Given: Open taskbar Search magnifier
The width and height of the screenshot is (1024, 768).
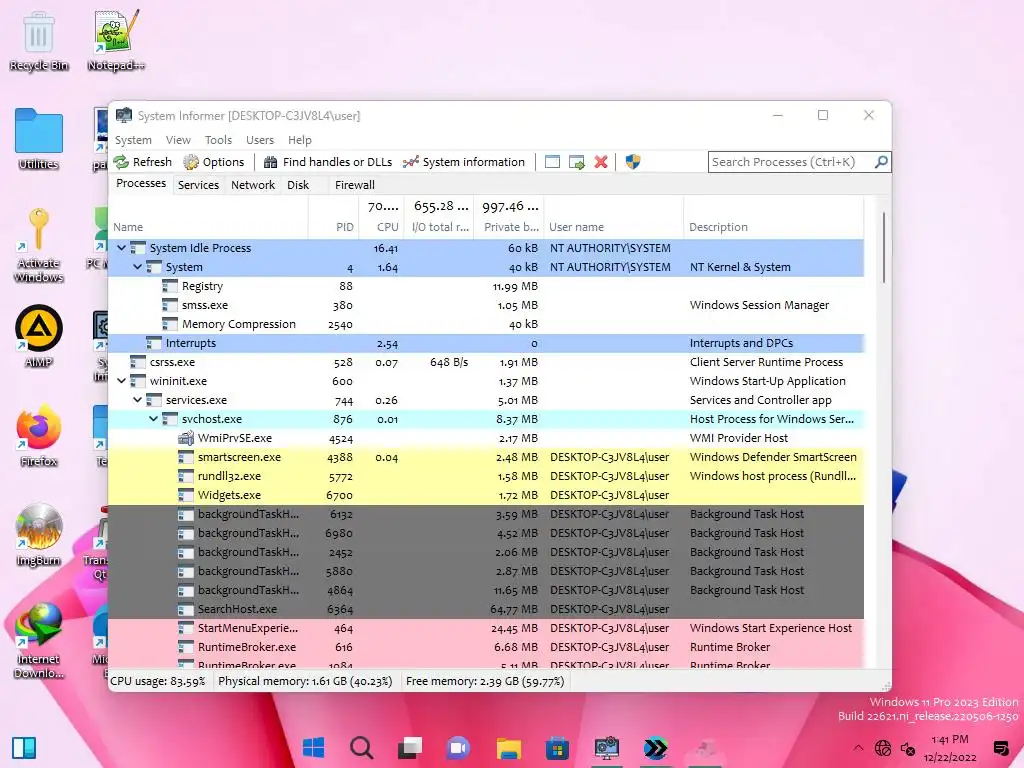Looking at the screenshot, I should pos(361,748).
